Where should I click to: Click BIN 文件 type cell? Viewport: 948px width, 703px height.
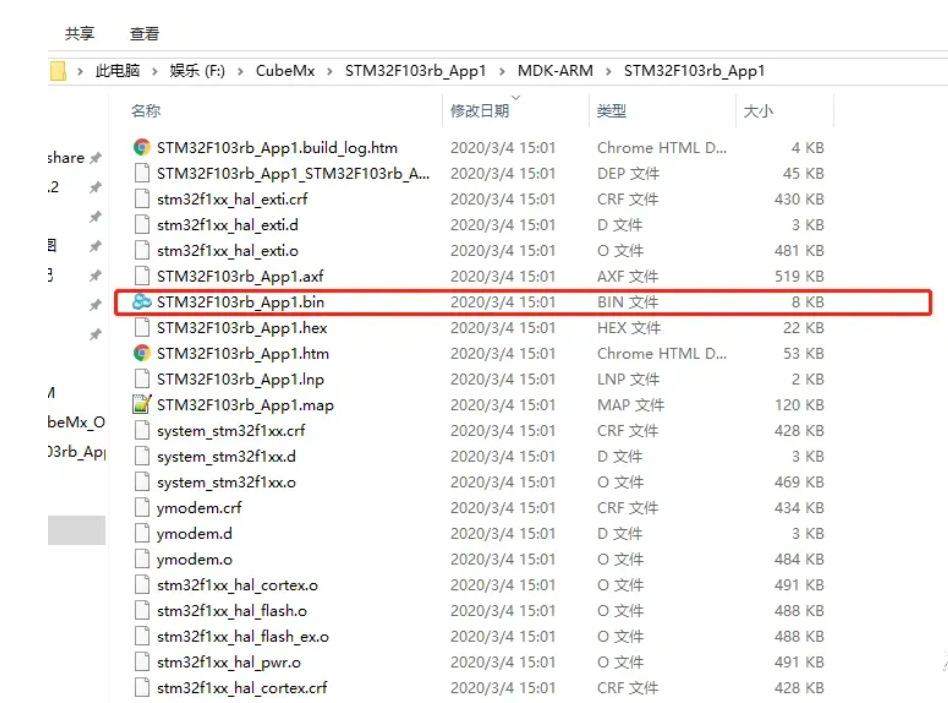[628, 302]
